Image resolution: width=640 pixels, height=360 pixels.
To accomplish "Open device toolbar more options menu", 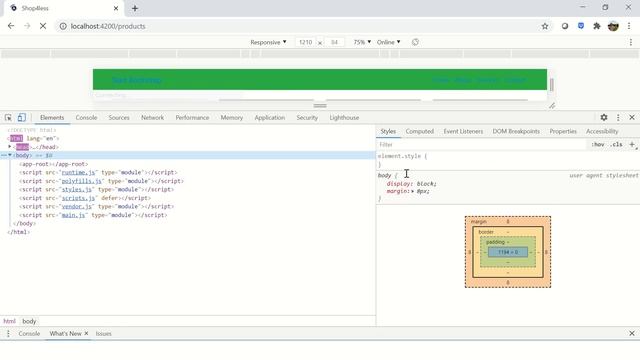I will pyautogui.click(x=631, y=42).
